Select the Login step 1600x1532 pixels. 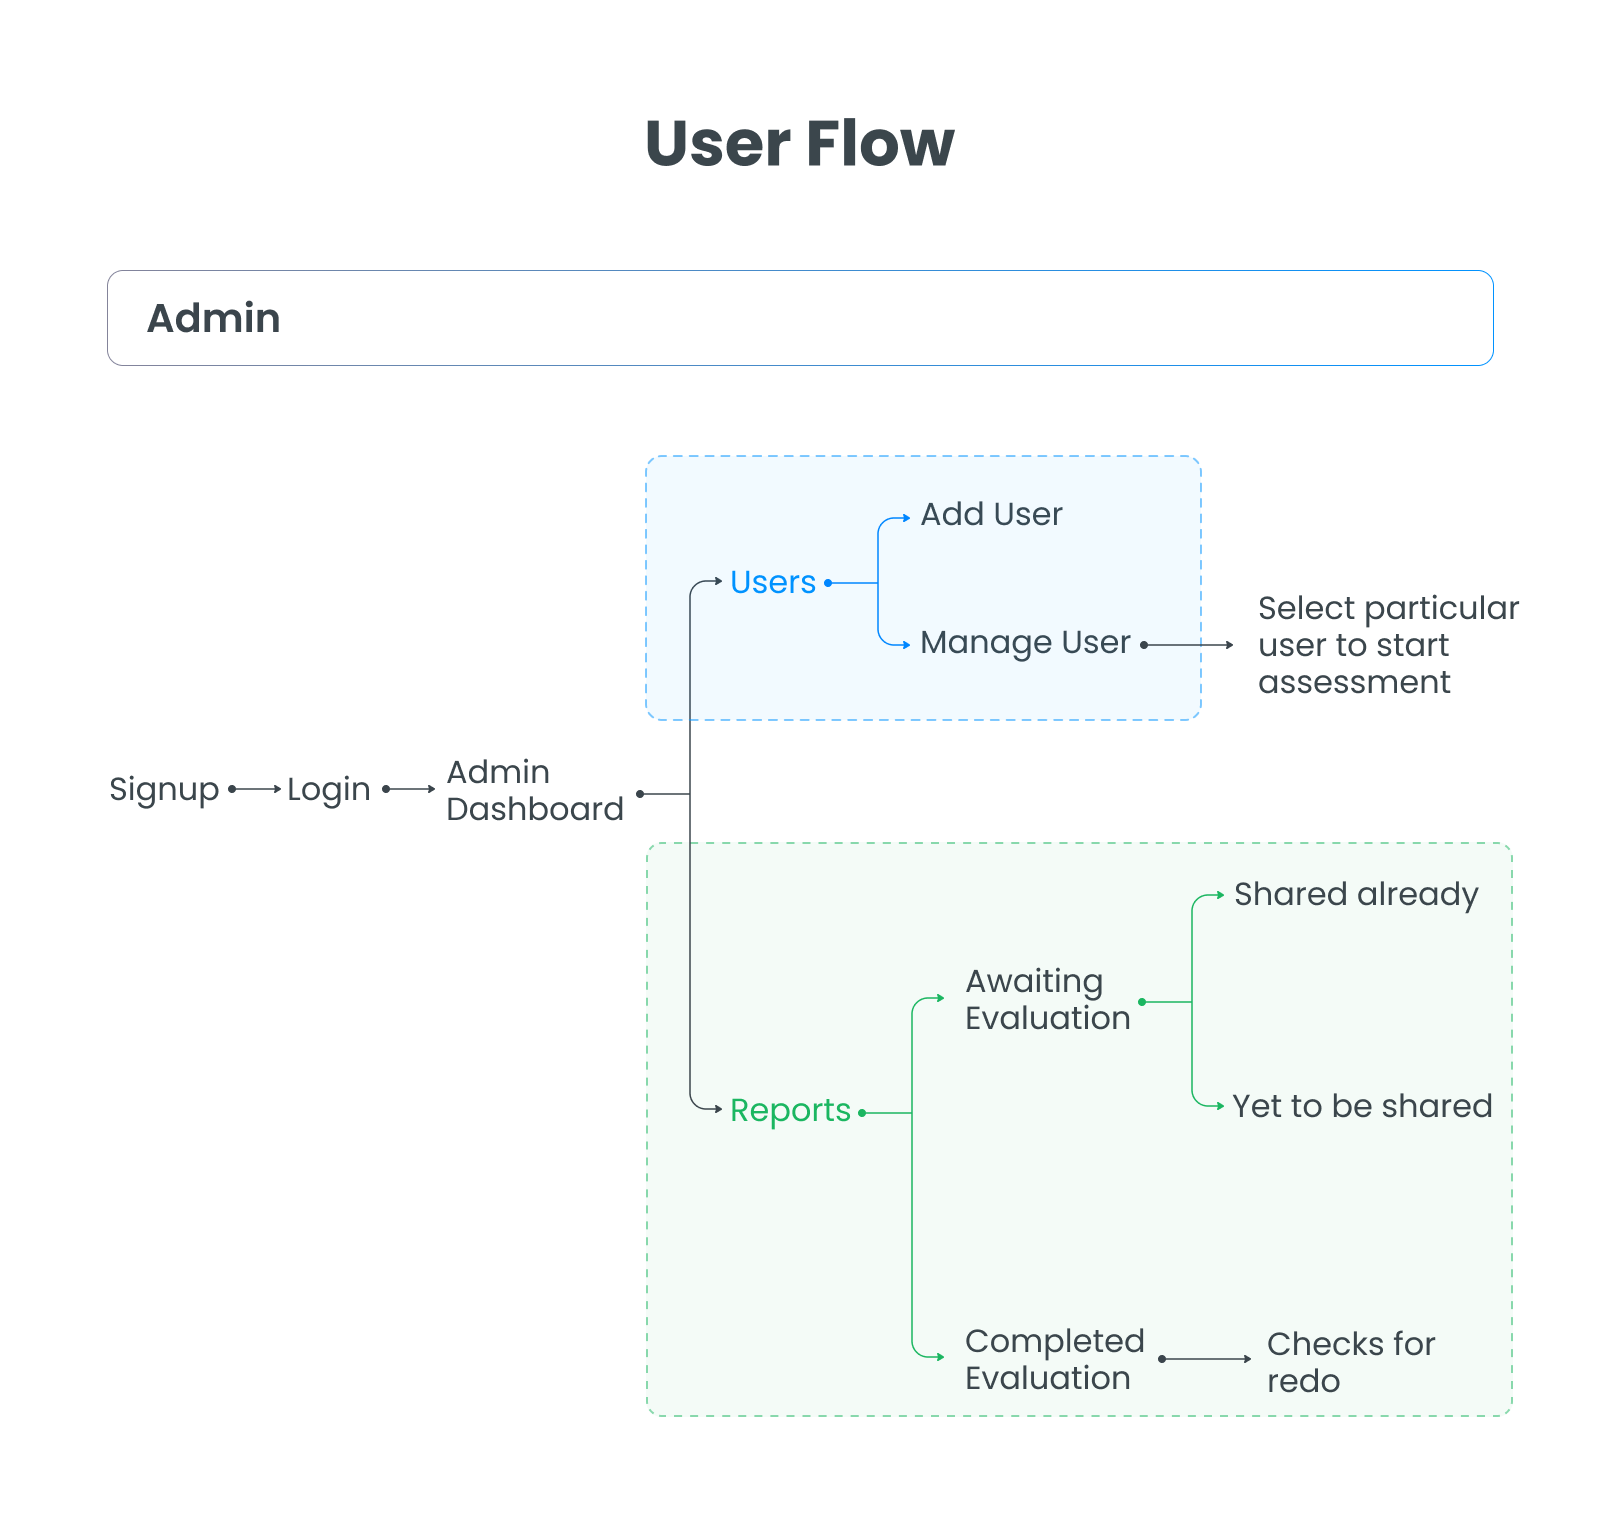(328, 789)
